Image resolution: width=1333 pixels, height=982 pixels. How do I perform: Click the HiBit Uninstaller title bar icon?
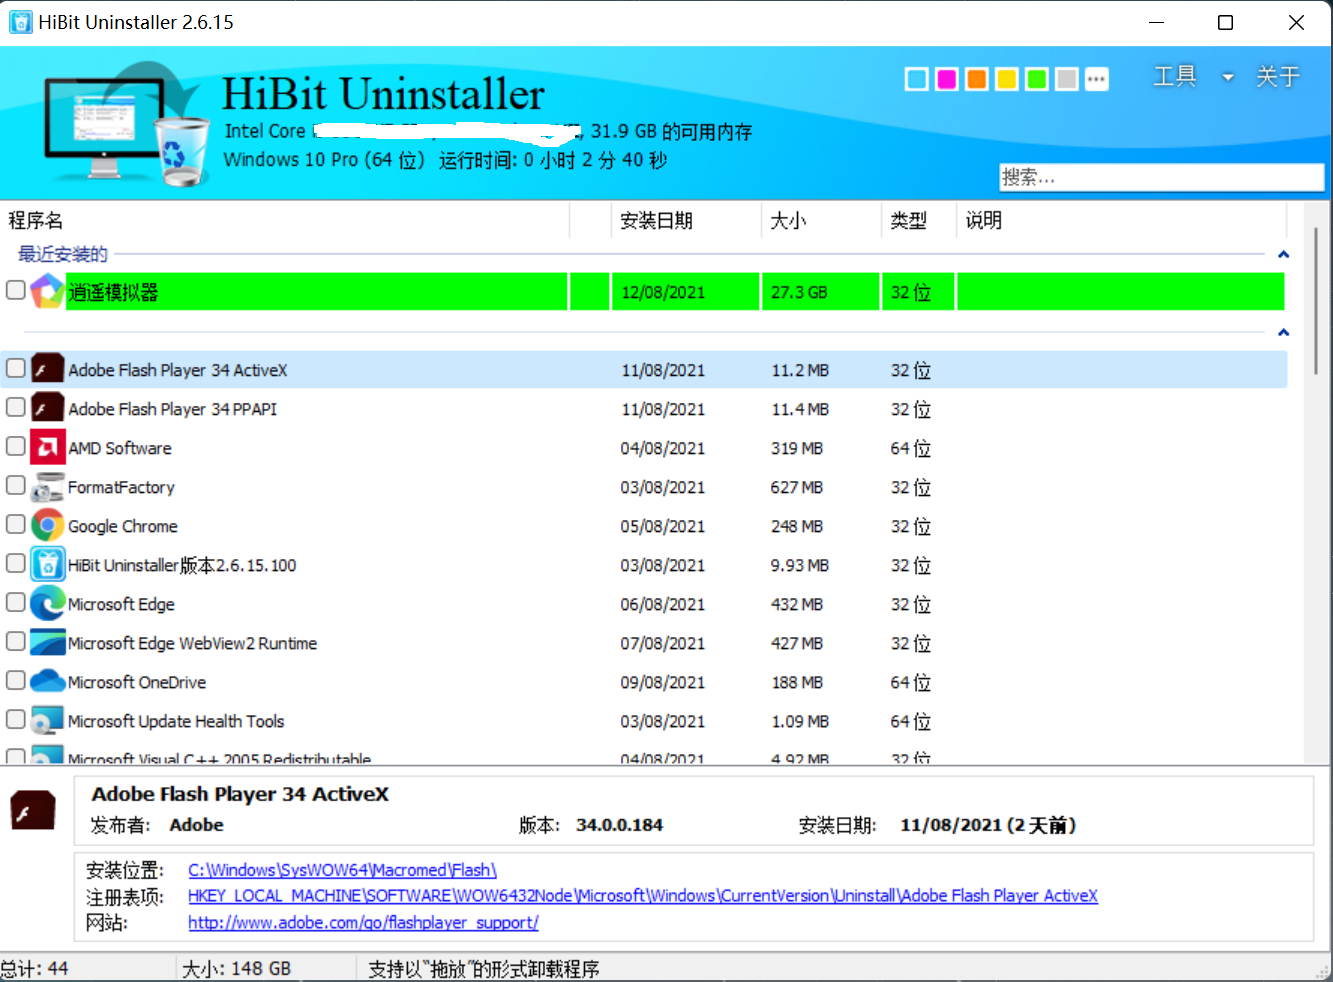click(x=20, y=22)
